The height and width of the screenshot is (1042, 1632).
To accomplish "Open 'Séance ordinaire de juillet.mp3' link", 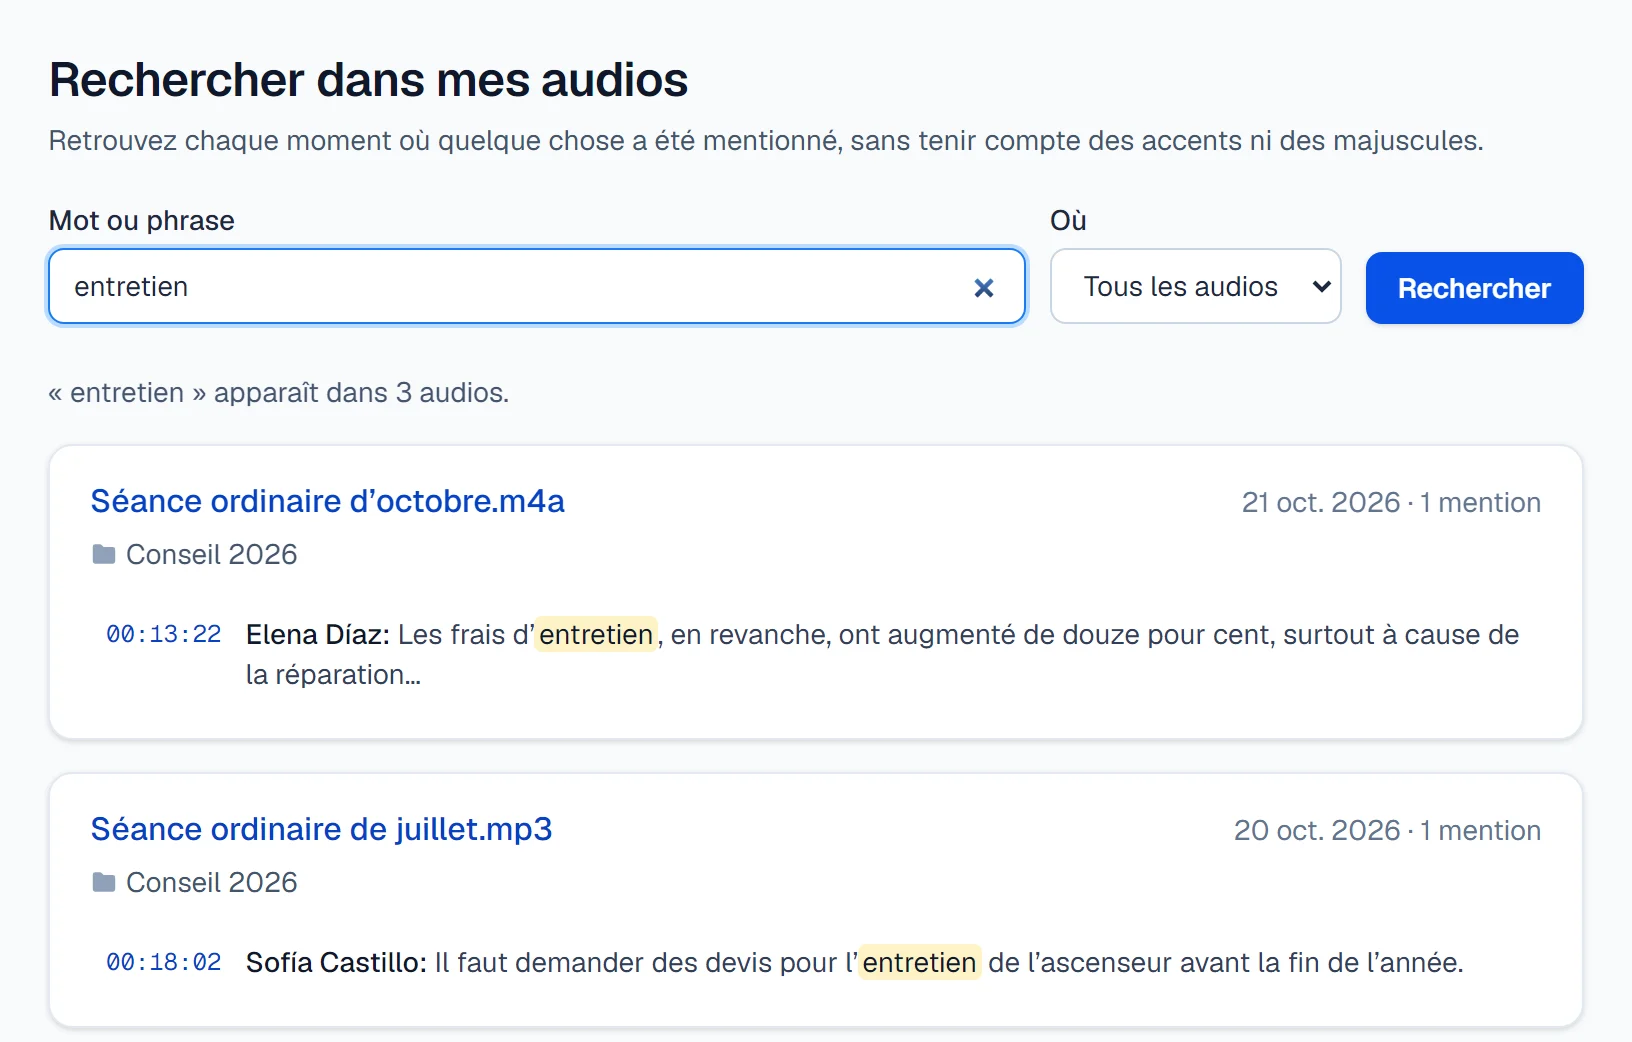I will click(321, 829).
